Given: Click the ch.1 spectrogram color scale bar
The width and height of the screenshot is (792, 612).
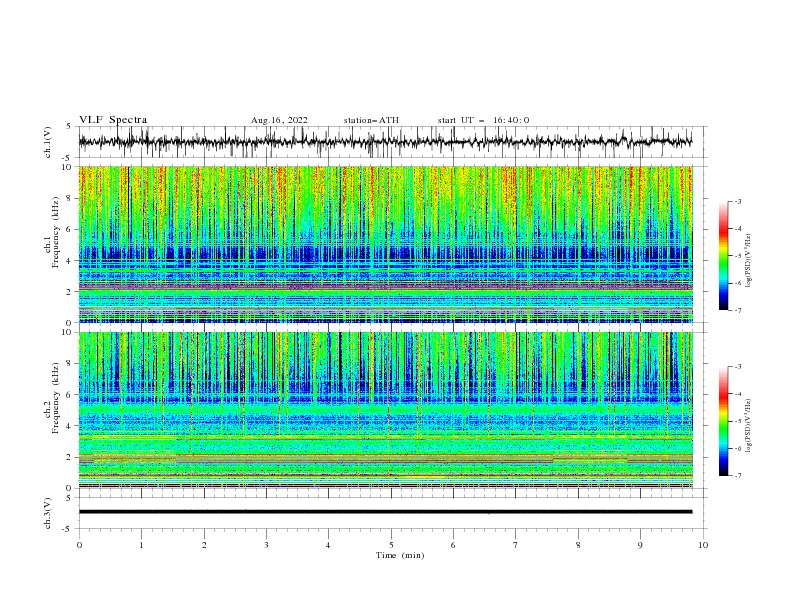Looking at the screenshot, I should click(723, 256).
